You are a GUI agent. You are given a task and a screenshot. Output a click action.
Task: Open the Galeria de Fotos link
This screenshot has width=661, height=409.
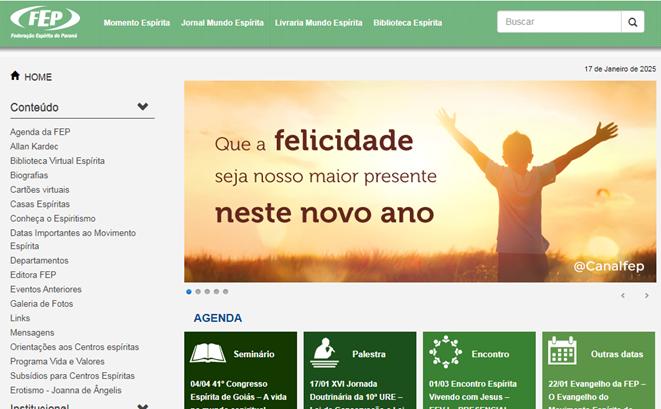(x=41, y=304)
